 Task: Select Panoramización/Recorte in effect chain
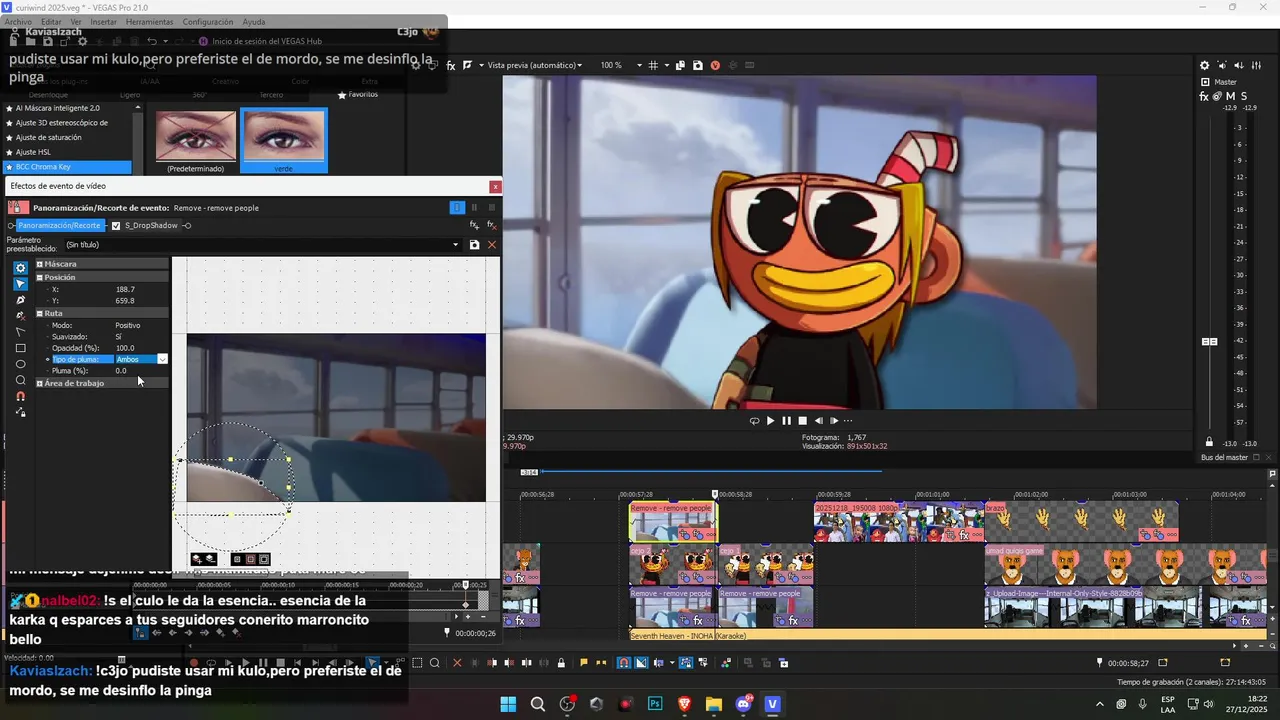pyautogui.click(x=59, y=225)
